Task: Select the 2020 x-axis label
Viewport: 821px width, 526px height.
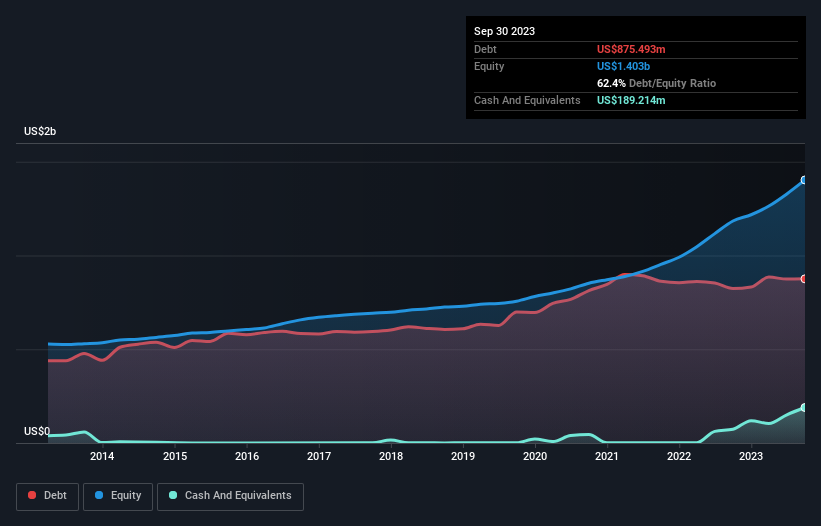Action: tap(535, 456)
